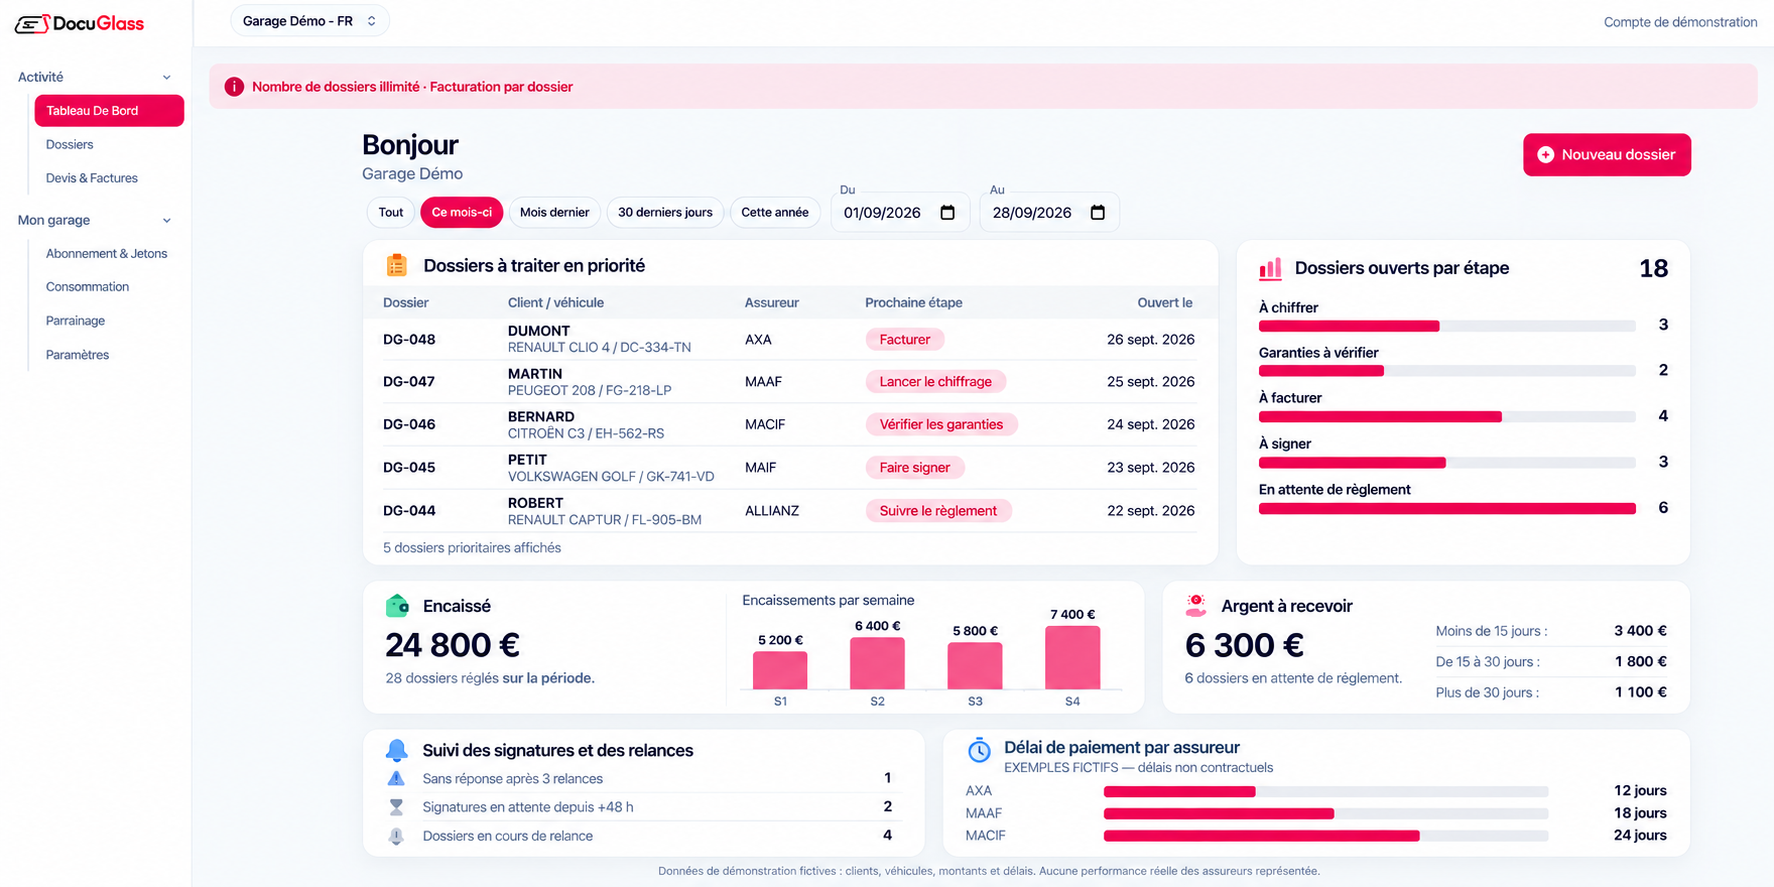Open Devis & Factures in sidebar
Screen dimensions: 1774x887
(92, 178)
